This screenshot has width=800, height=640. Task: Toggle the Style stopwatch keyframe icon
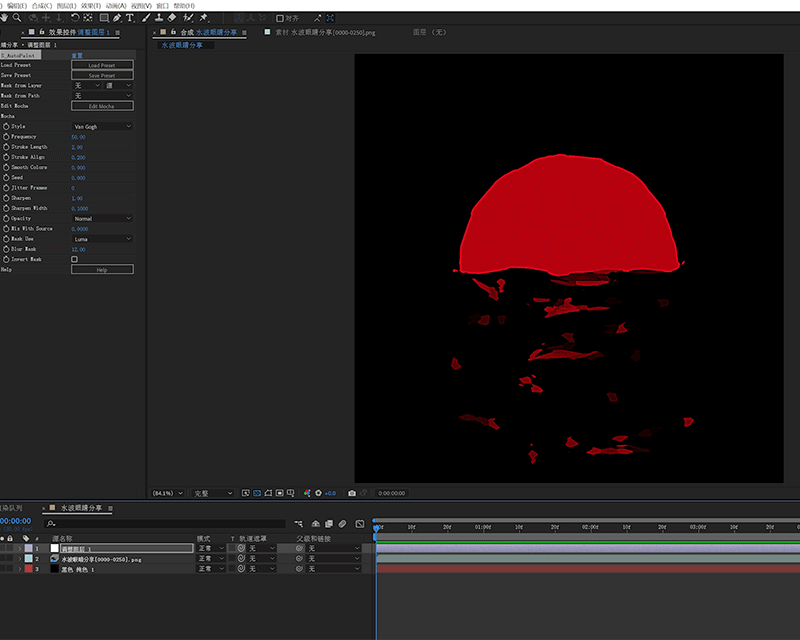pos(6,127)
